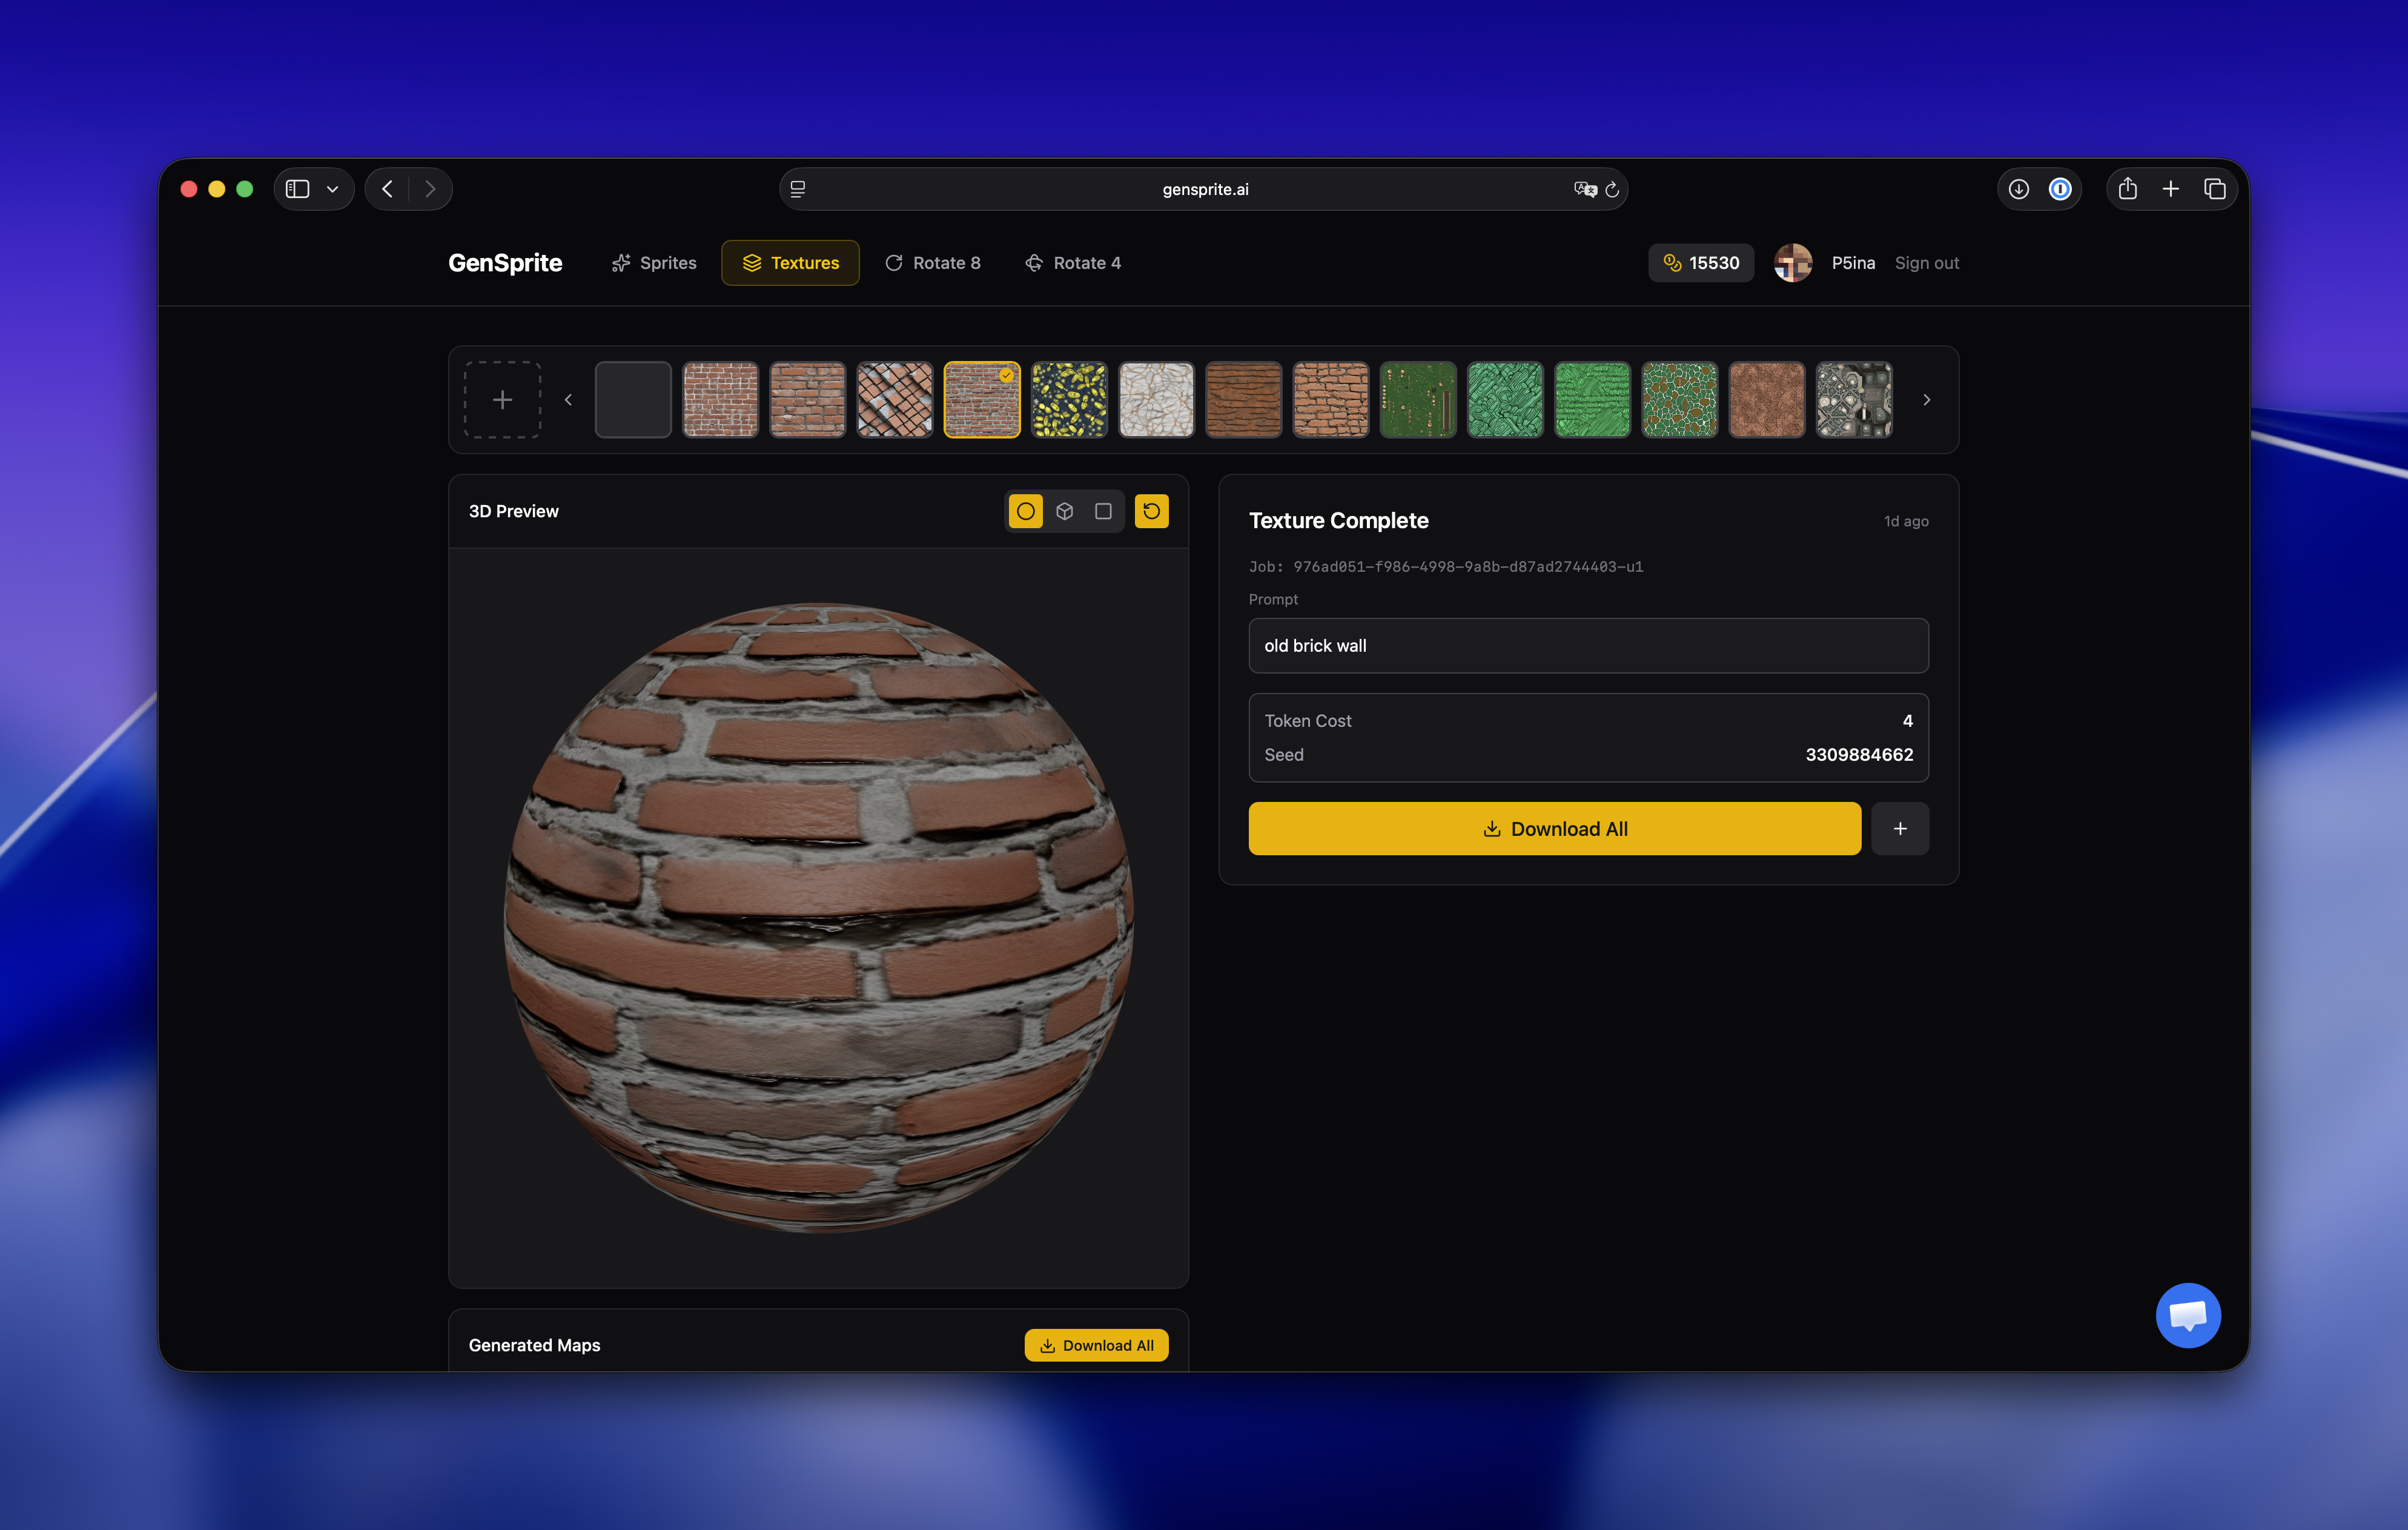Select the yellow flower pattern thumbnail
This screenshot has width=2408, height=1530.
(1069, 400)
